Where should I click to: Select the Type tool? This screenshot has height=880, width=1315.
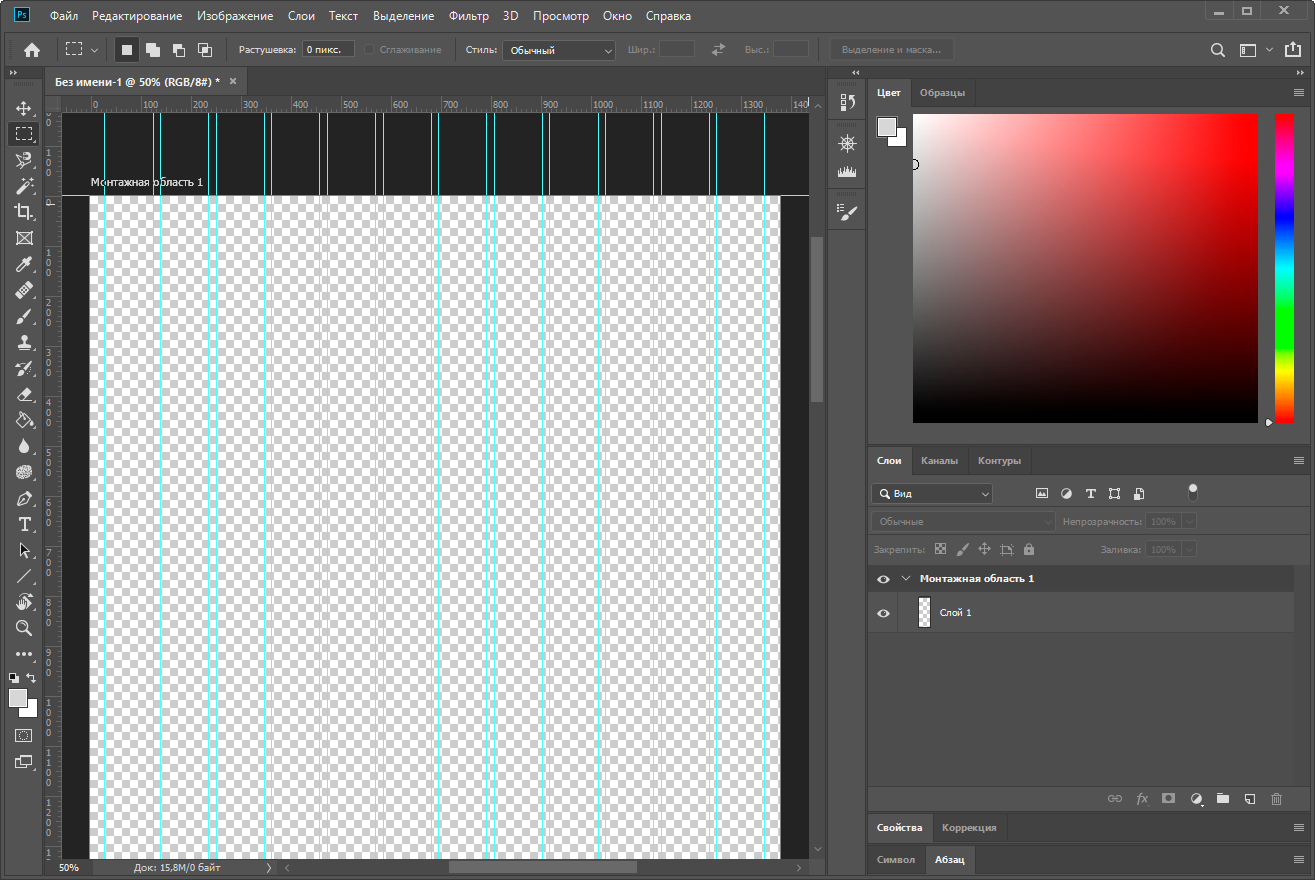point(24,524)
